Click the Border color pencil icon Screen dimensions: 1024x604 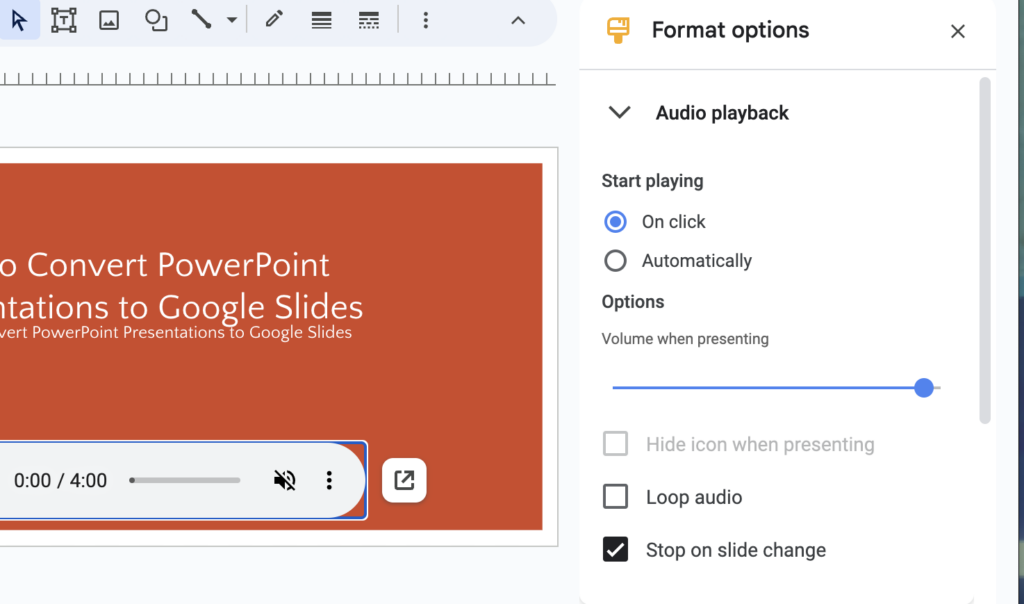[273, 20]
